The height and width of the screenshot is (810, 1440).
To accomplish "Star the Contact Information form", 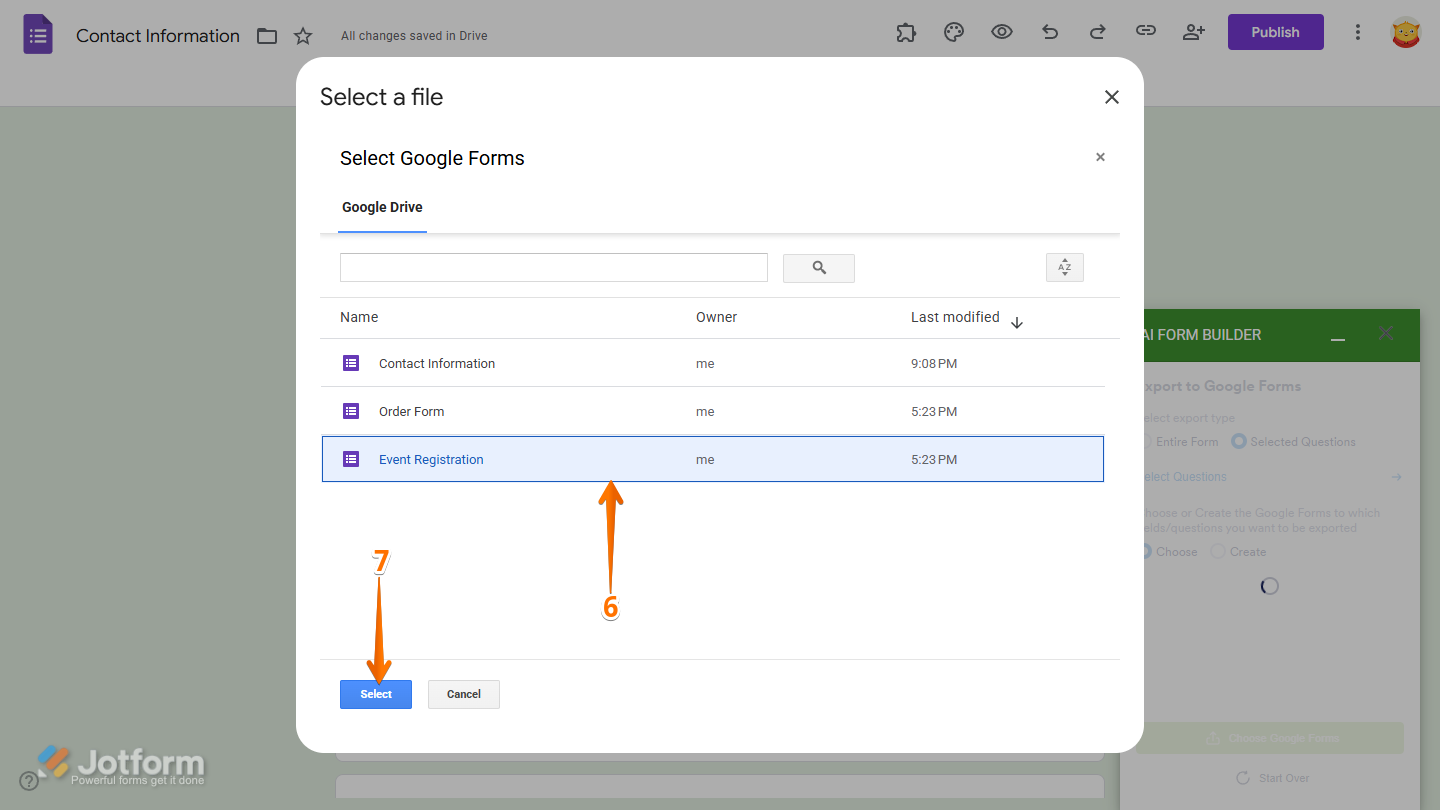I will [x=302, y=35].
